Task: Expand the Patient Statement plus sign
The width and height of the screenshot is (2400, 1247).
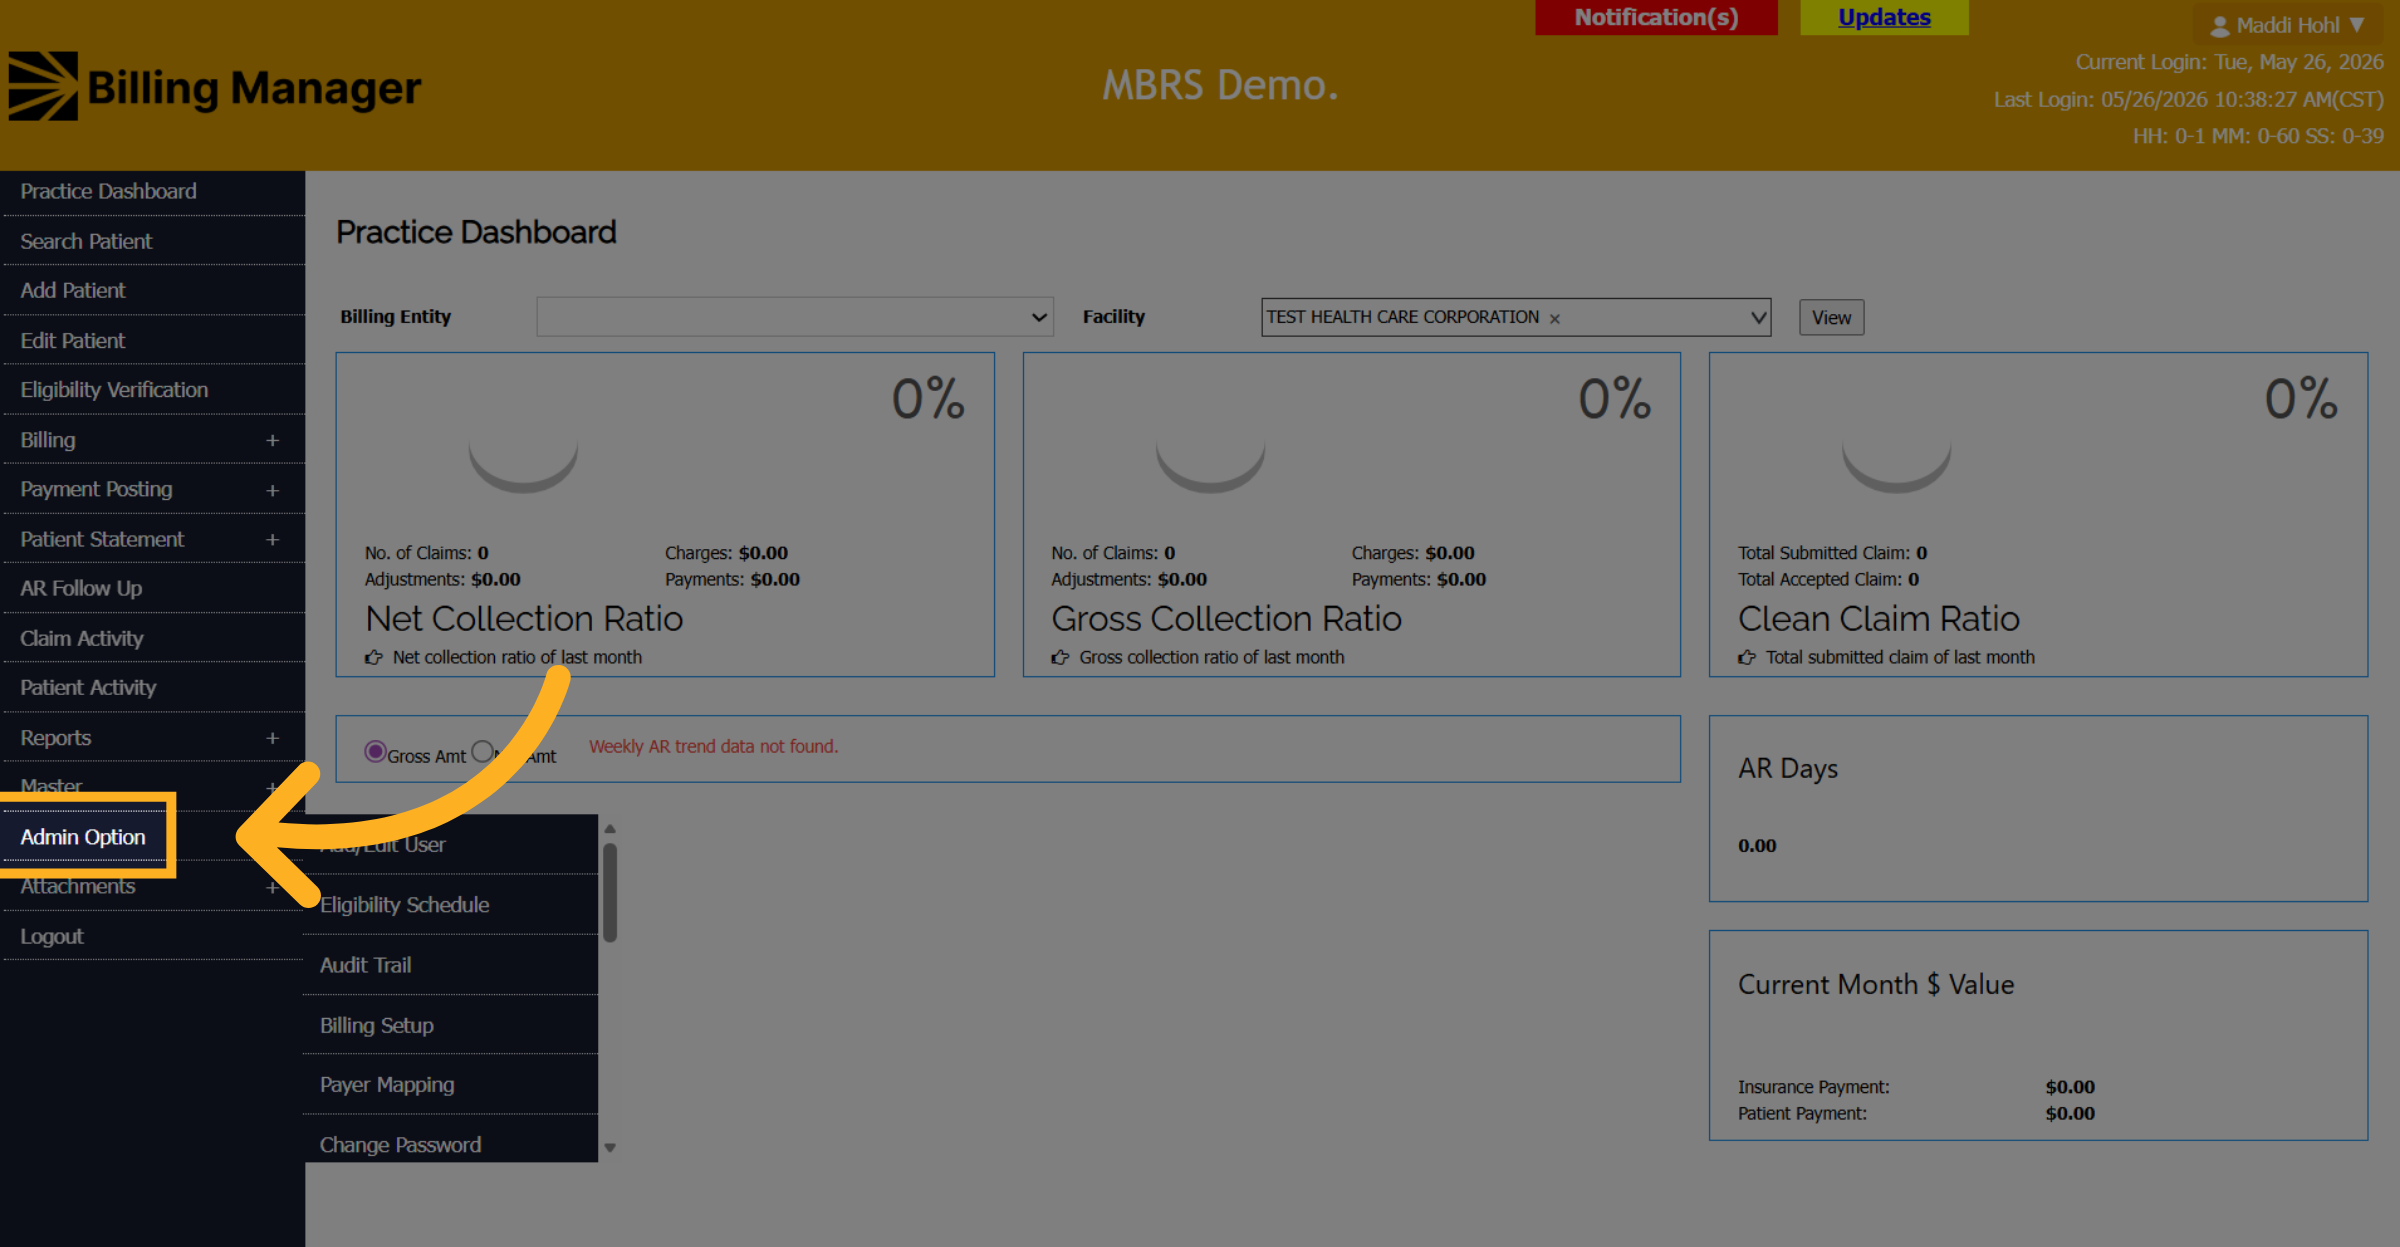Action: pyautogui.click(x=272, y=539)
